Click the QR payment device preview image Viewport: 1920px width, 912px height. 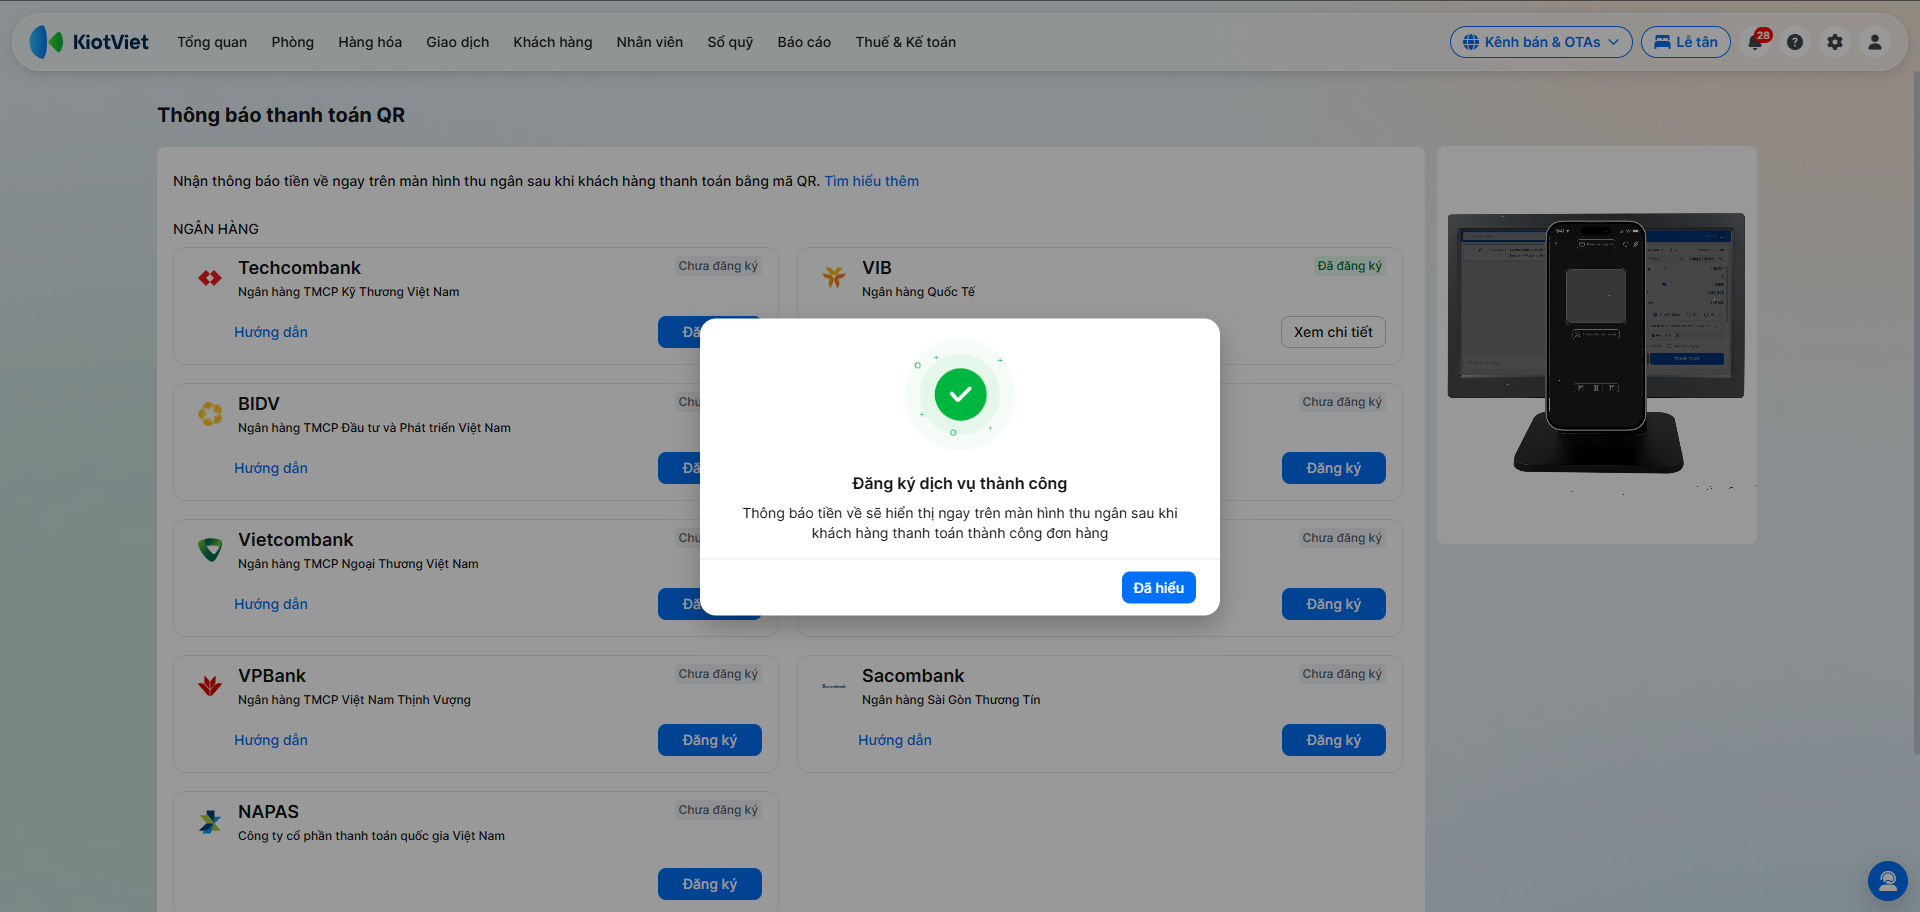[x=1597, y=345]
